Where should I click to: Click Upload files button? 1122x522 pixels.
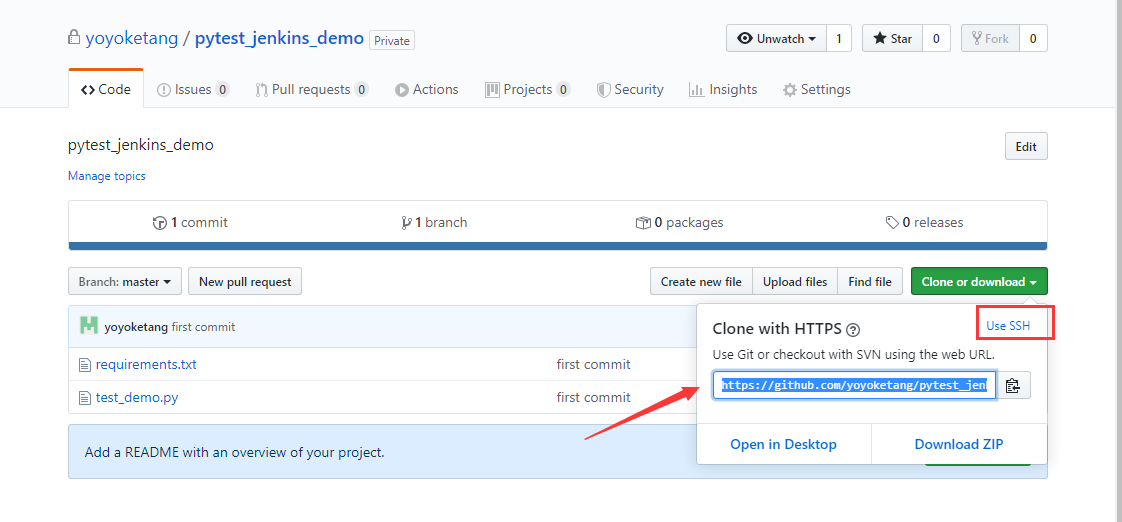[x=795, y=281]
